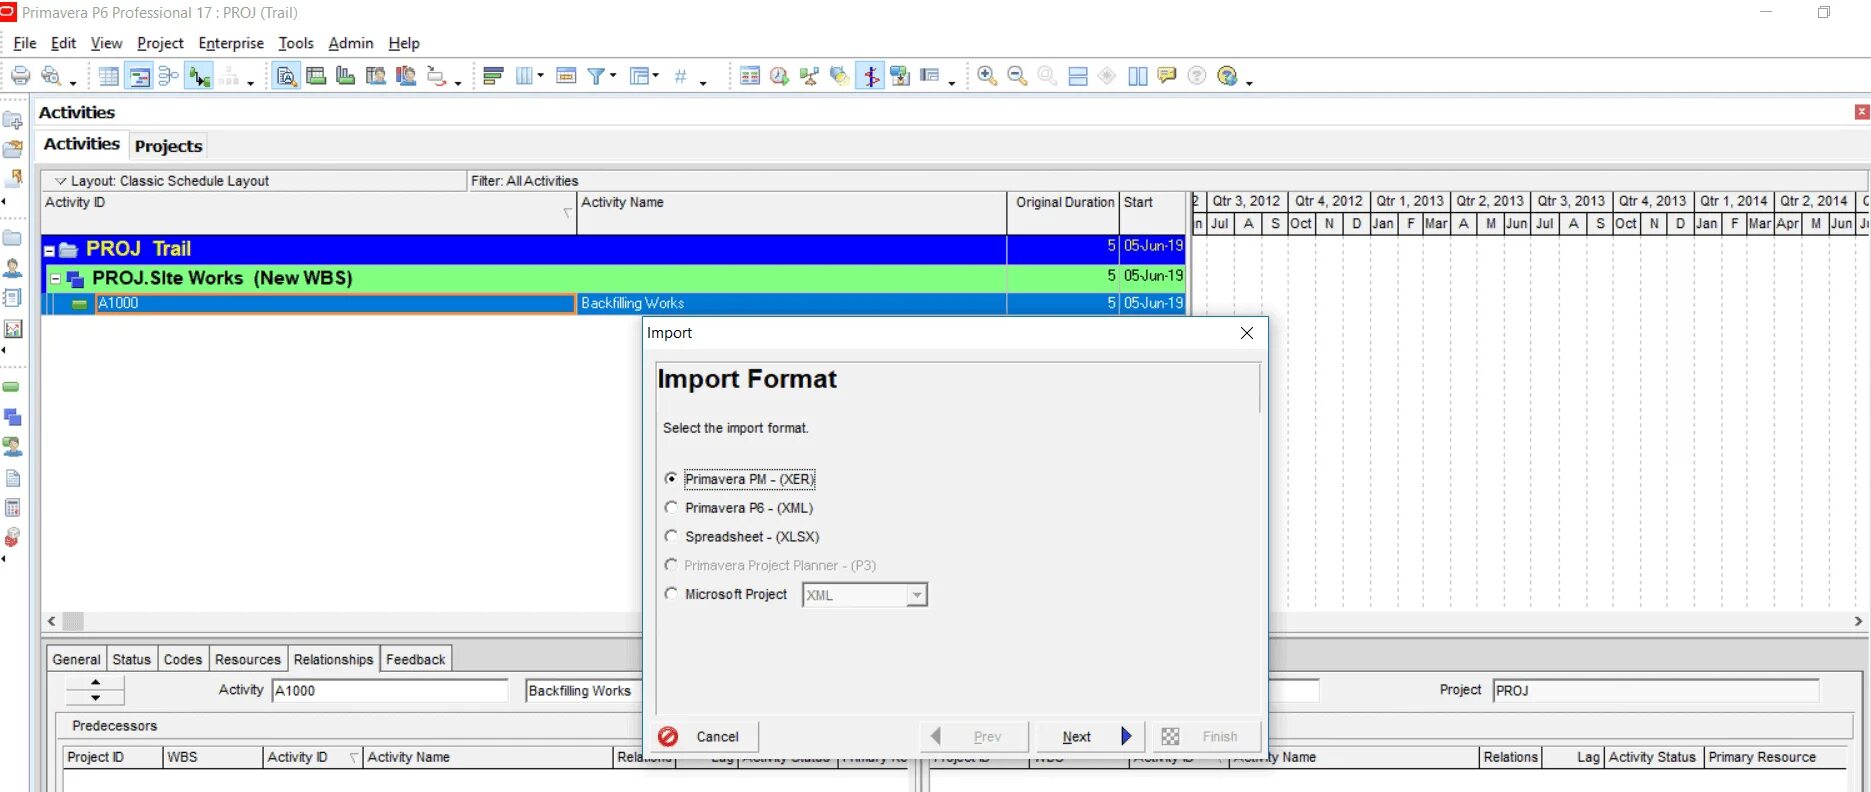This screenshot has height=792, width=1871.
Task: Open Timescale icon dropdown arrow
Action: pos(540,76)
